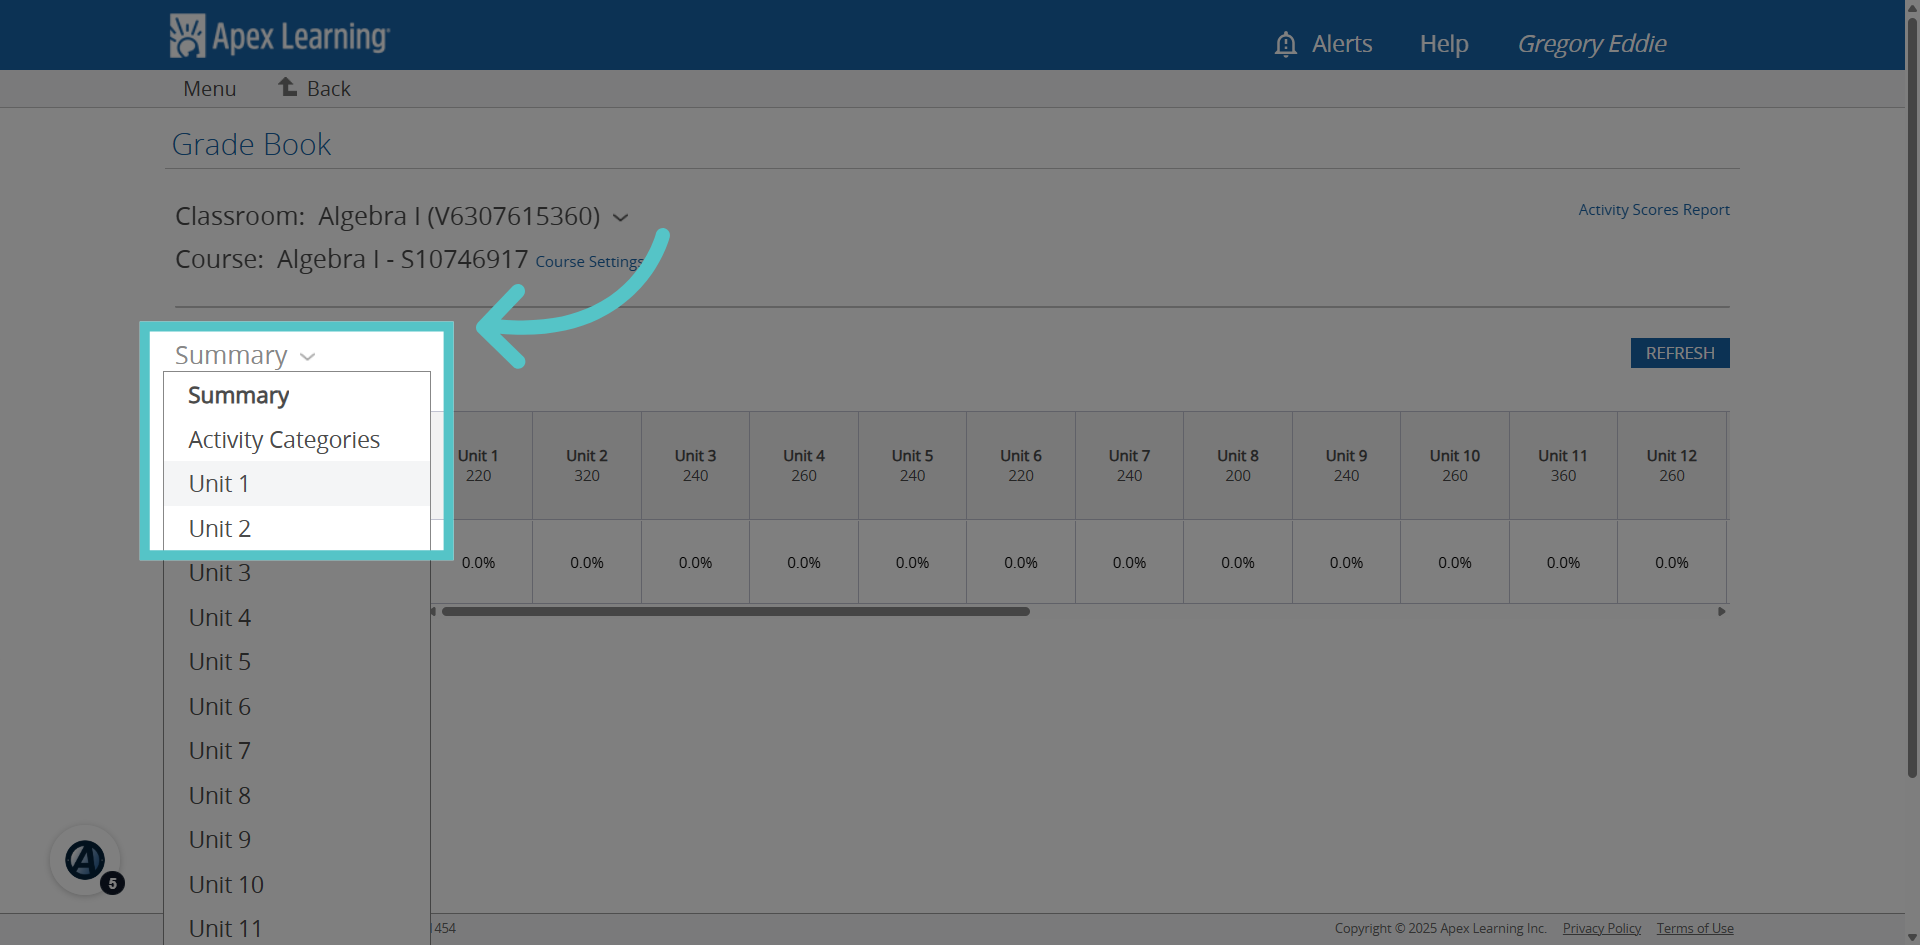Open the Gregory Eddie user menu

1592,44
